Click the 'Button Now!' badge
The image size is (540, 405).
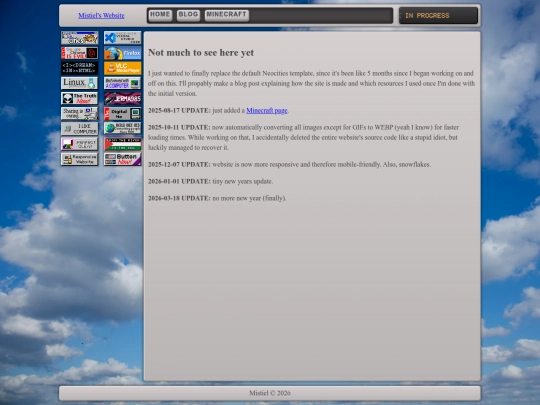(x=123, y=159)
